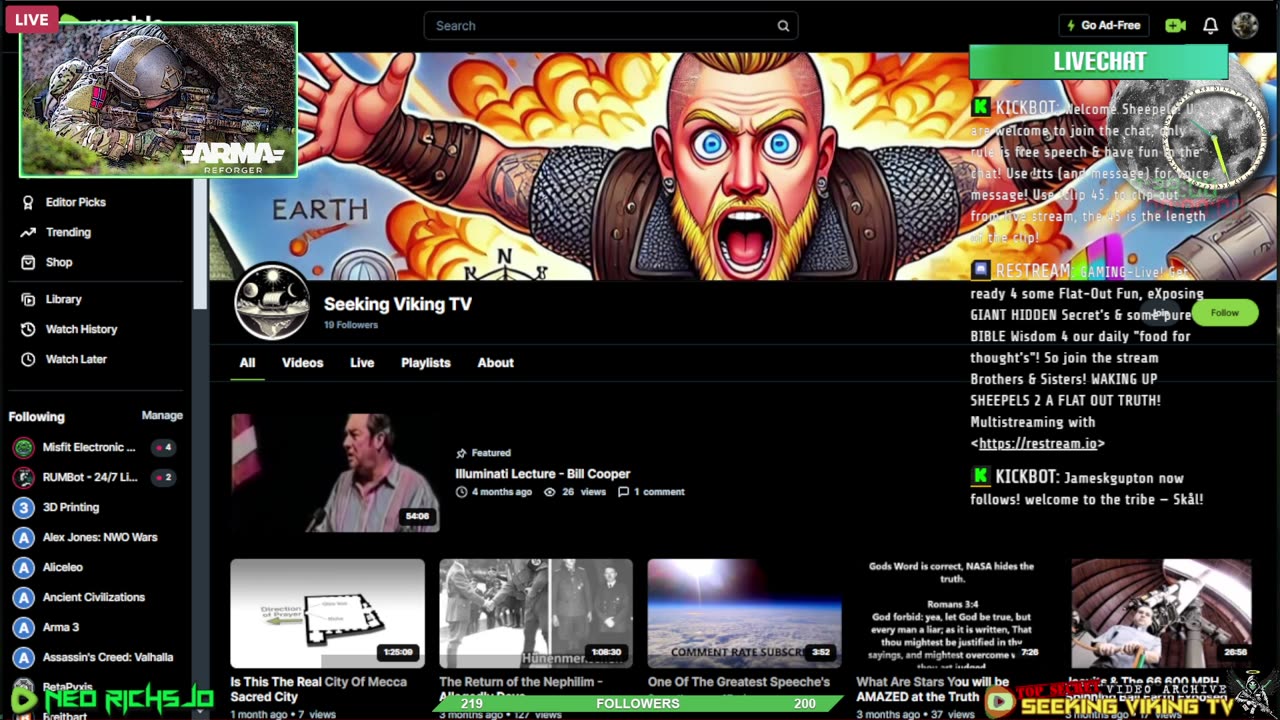The image size is (1280, 720).
Task: Click the Seeking Viking TV channel name
Action: tap(398, 304)
